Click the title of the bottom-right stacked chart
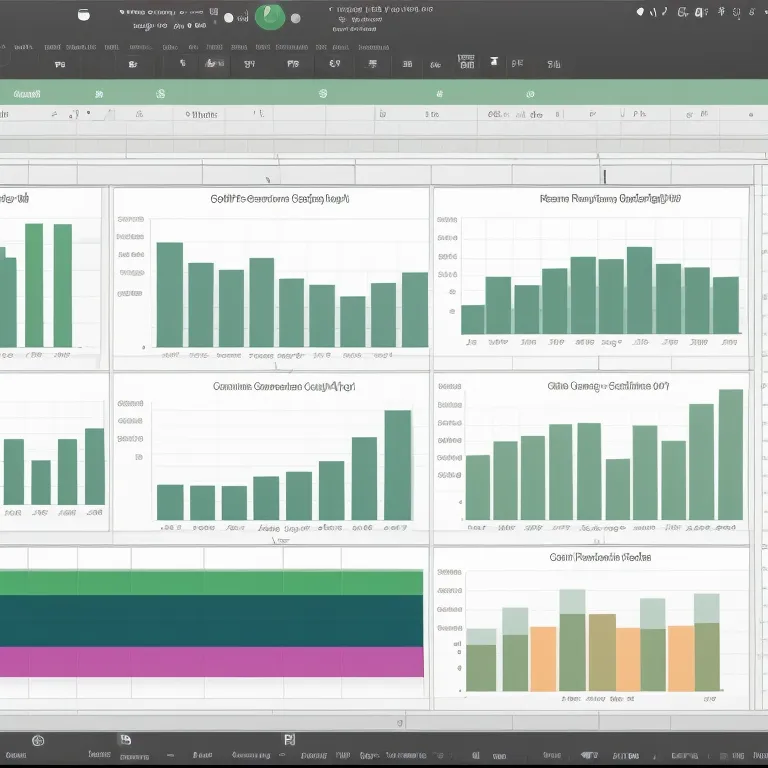This screenshot has width=768, height=768. (x=599, y=557)
